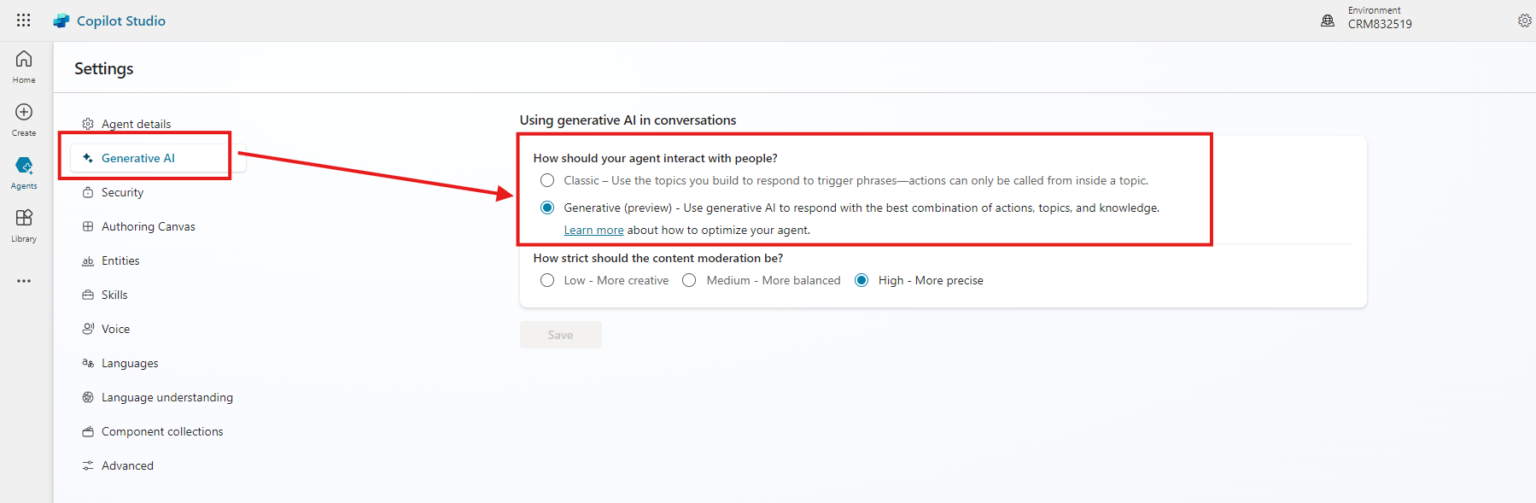Click the Component collections icon

88,432
